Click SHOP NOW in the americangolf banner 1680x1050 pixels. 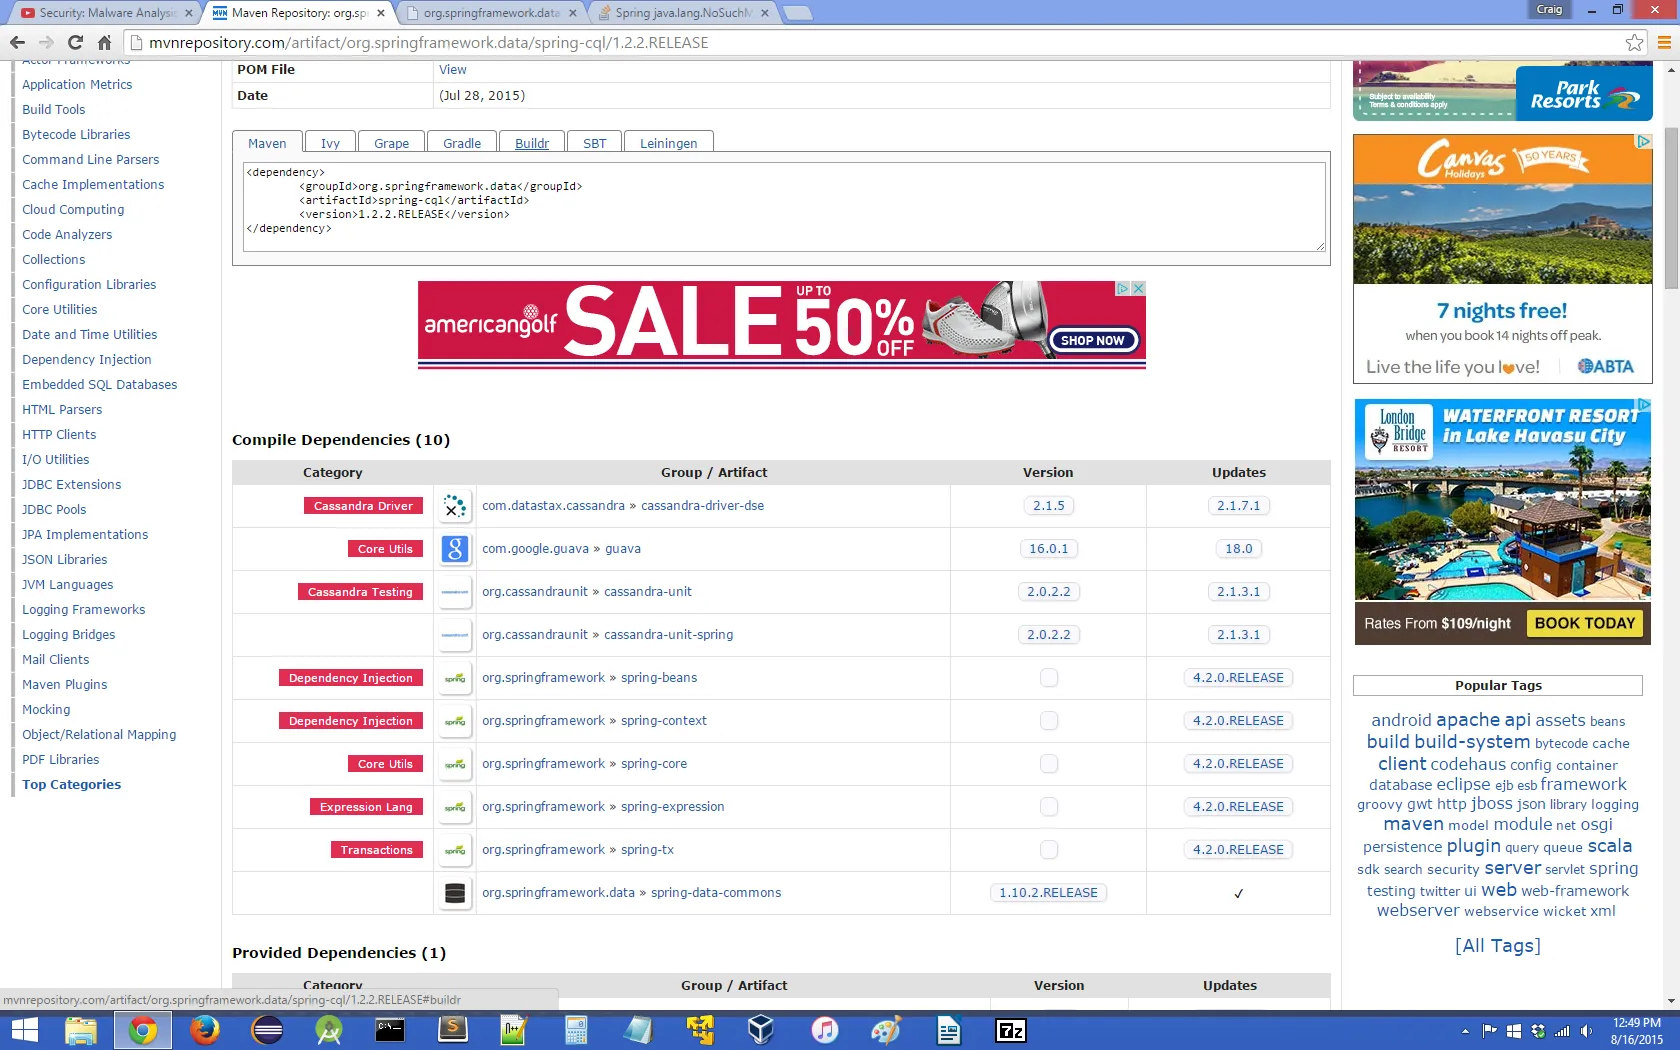click(x=1092, y=340)
